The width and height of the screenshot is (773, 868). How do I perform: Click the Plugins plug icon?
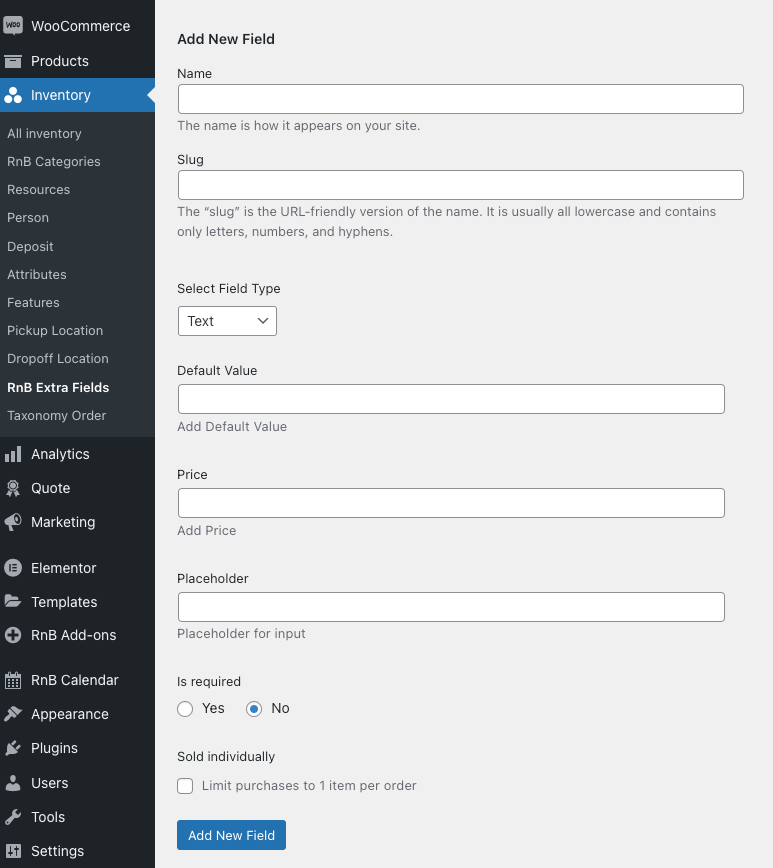click(13, 748)
